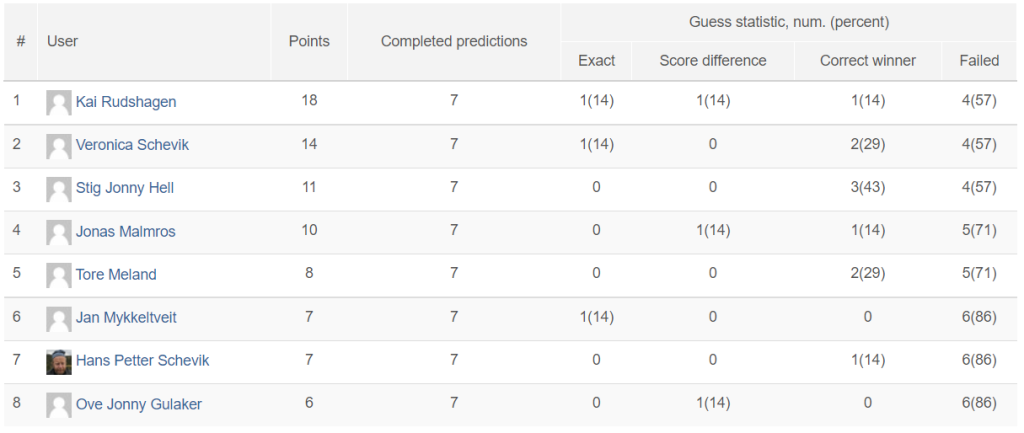Viewport: 1024px width, 433px height.
Task: Open Jonas Malmros's profile link
Action: [x=125, y=231]
